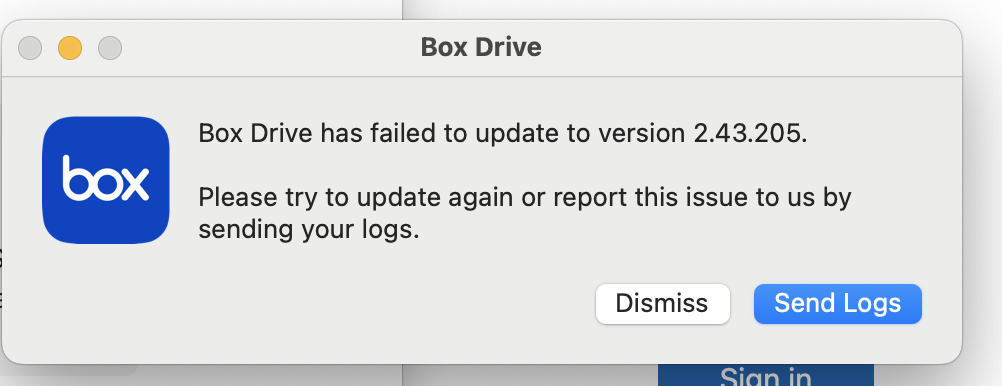This screenshot has height=386, width=1002.
Task: Click the Sign in button behind dialog
Action: coord(766,375)
